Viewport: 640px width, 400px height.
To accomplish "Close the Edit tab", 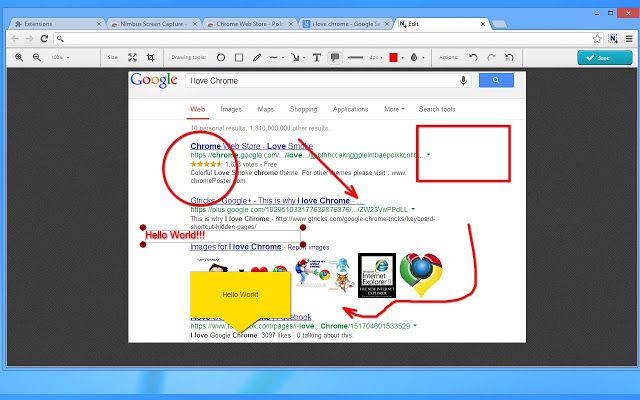I will 483,24.
